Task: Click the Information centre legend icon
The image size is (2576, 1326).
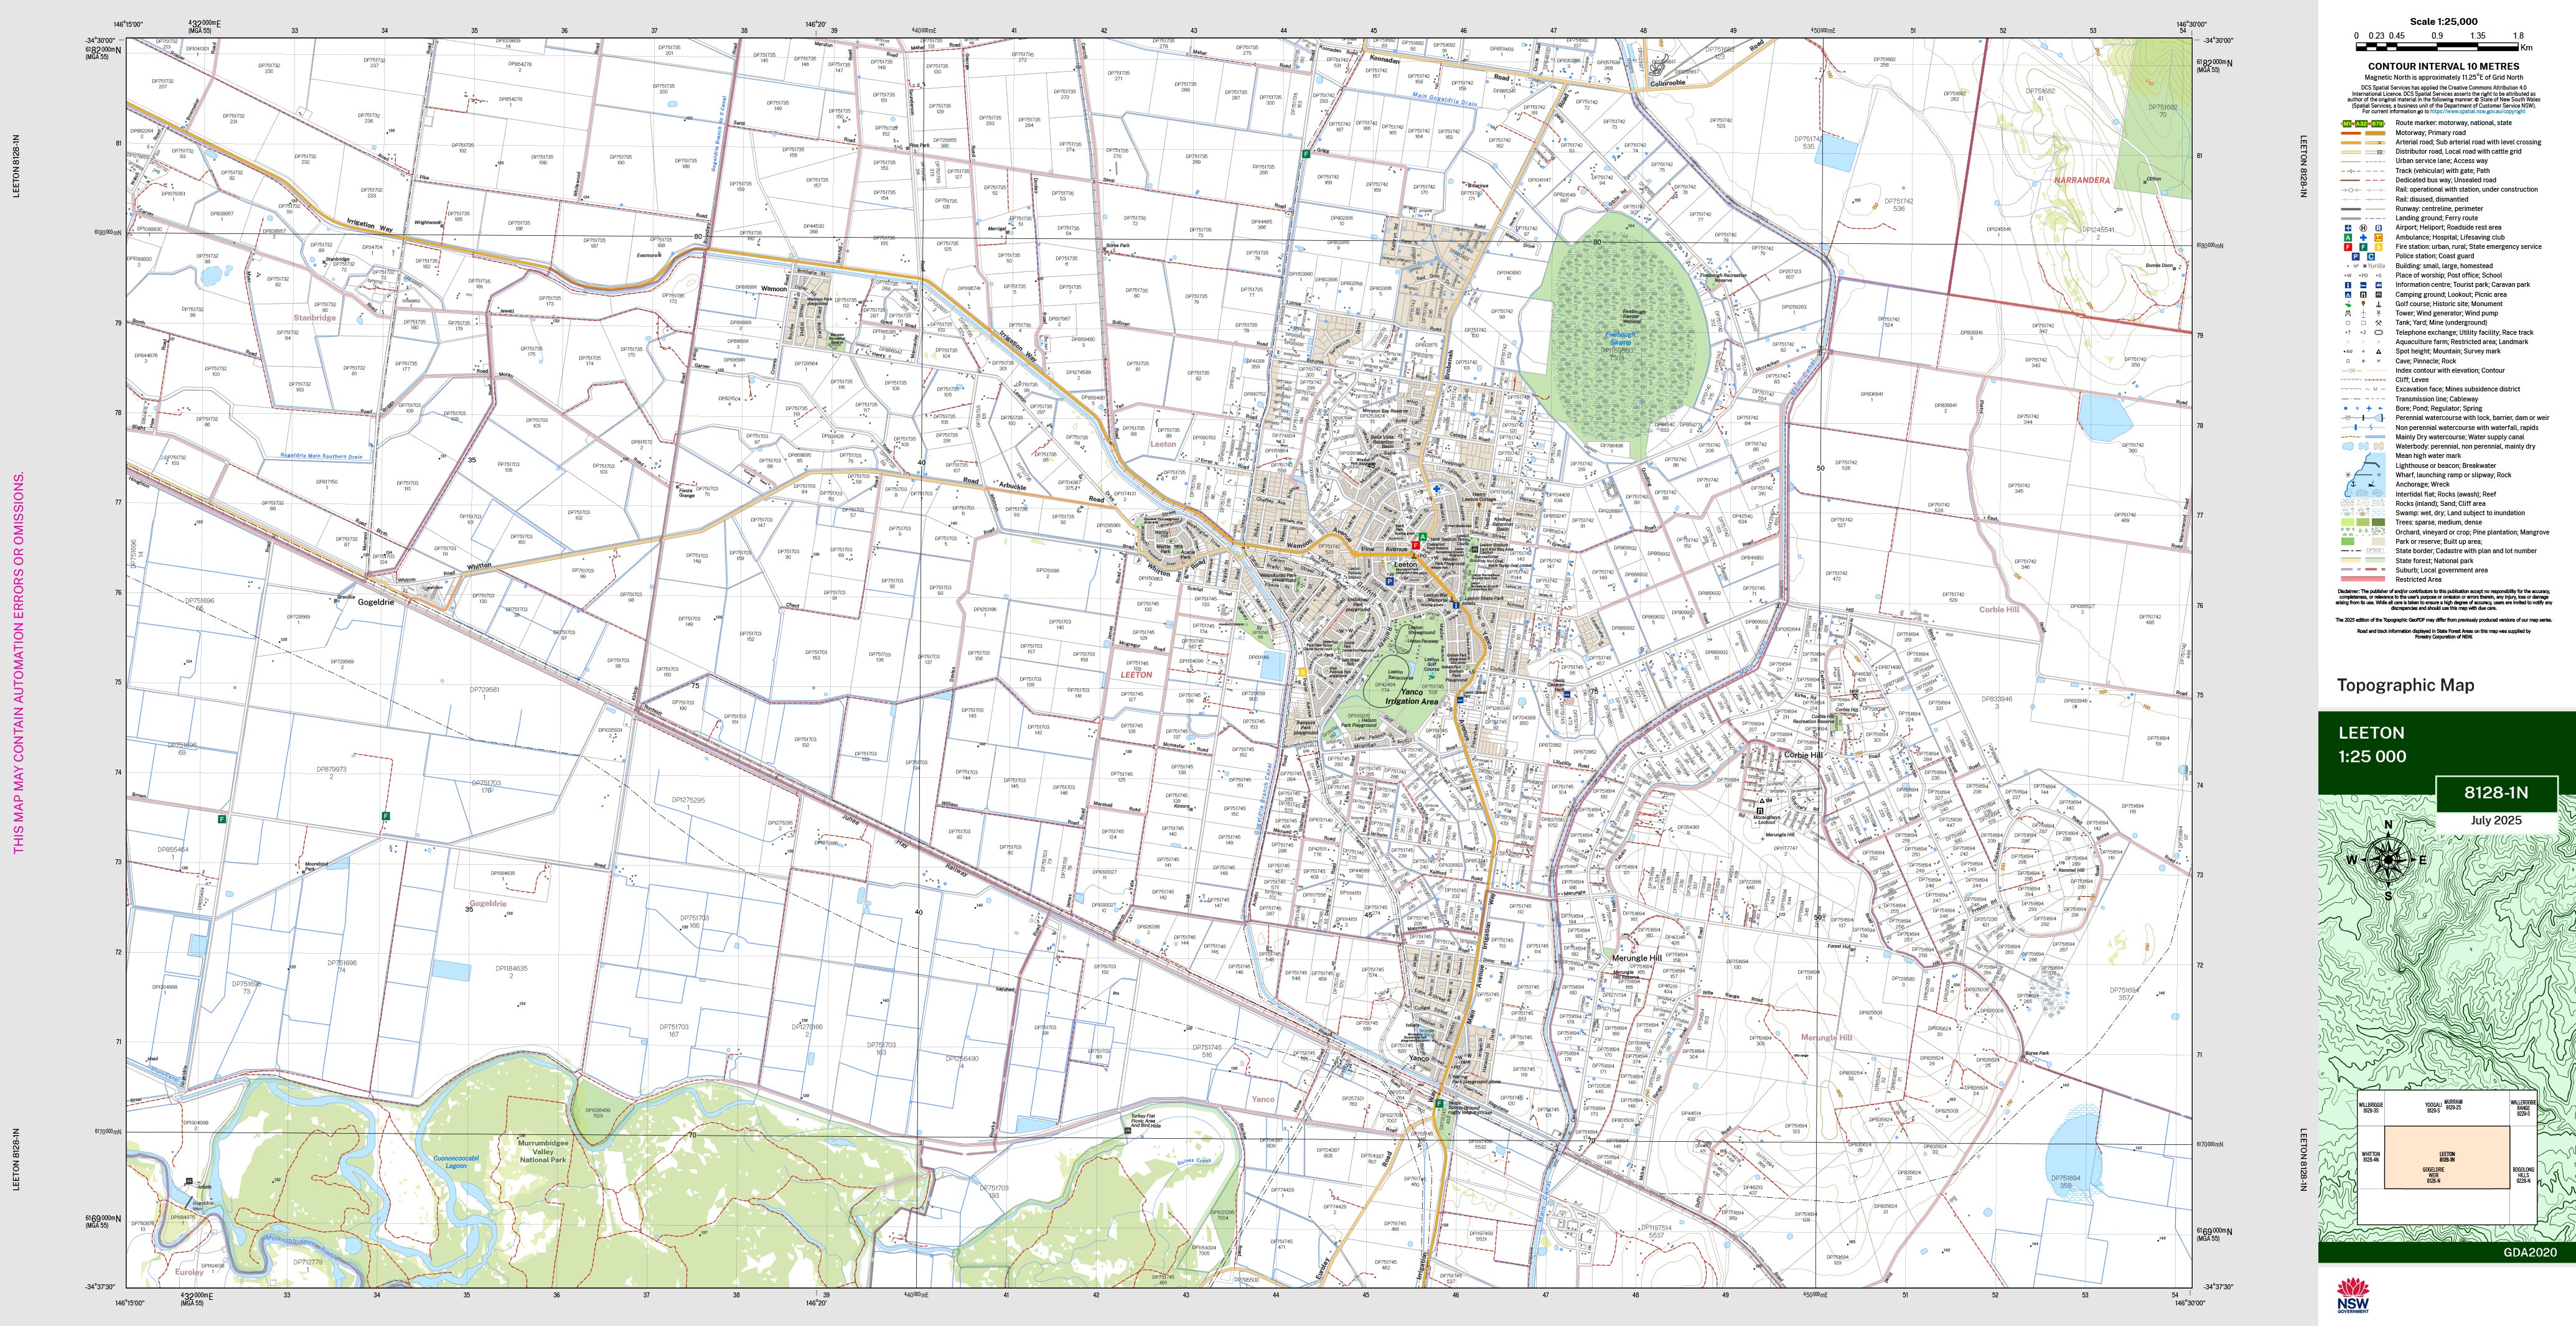Action: pyautogui.click(x=2348, y=285)
